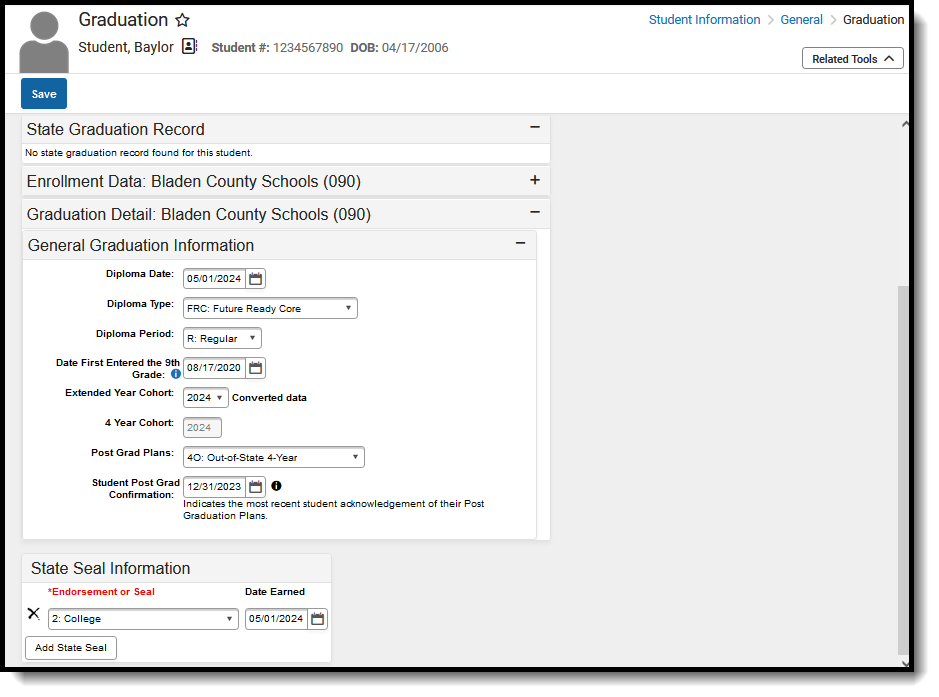The width and height of the screenshot is (939, 697).
Task: Collapse the General Graduation Information panel
Action: coord(520,243)
